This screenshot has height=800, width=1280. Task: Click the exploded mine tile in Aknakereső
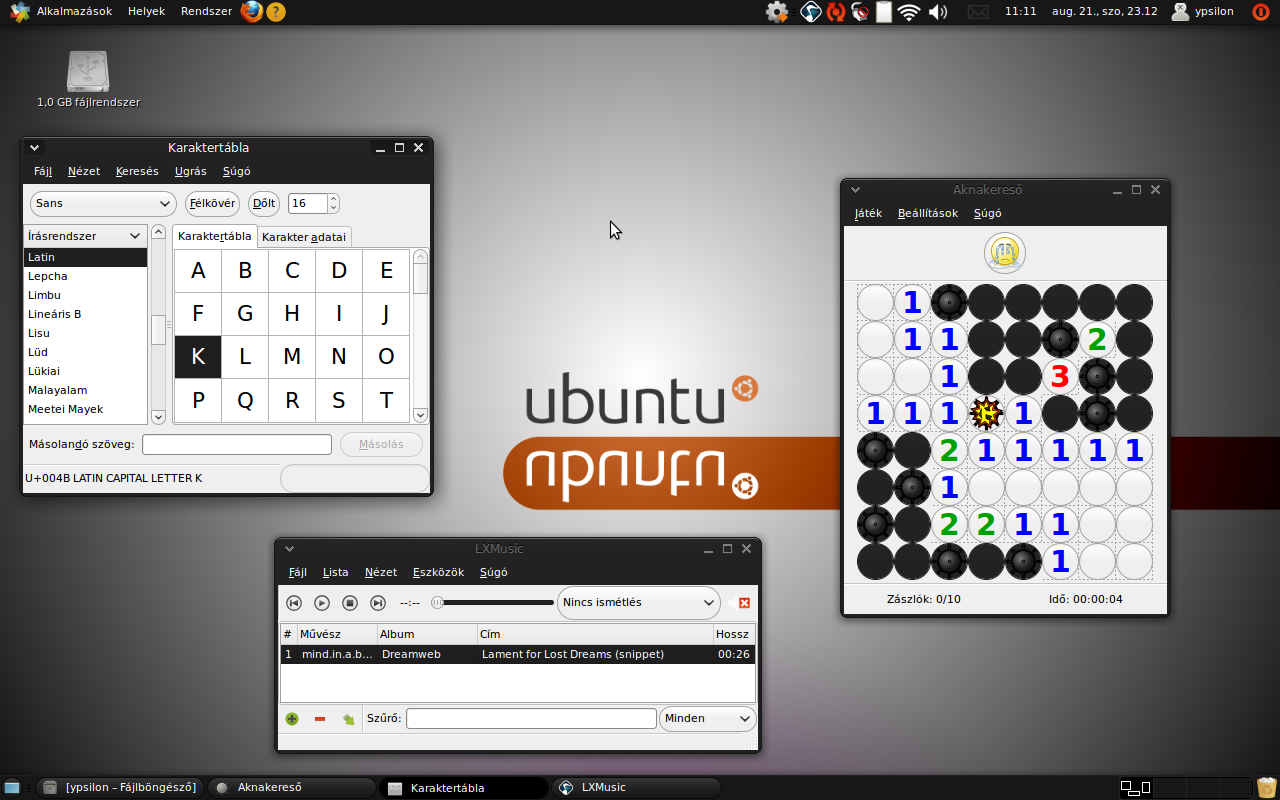[986, 412]
